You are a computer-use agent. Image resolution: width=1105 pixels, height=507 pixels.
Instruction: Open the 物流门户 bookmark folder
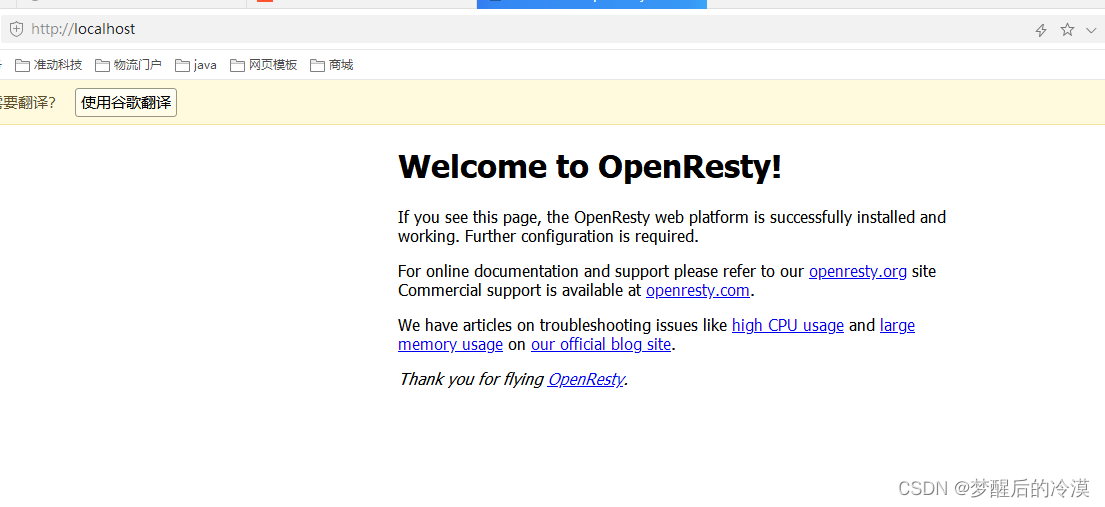pos(129,66)
